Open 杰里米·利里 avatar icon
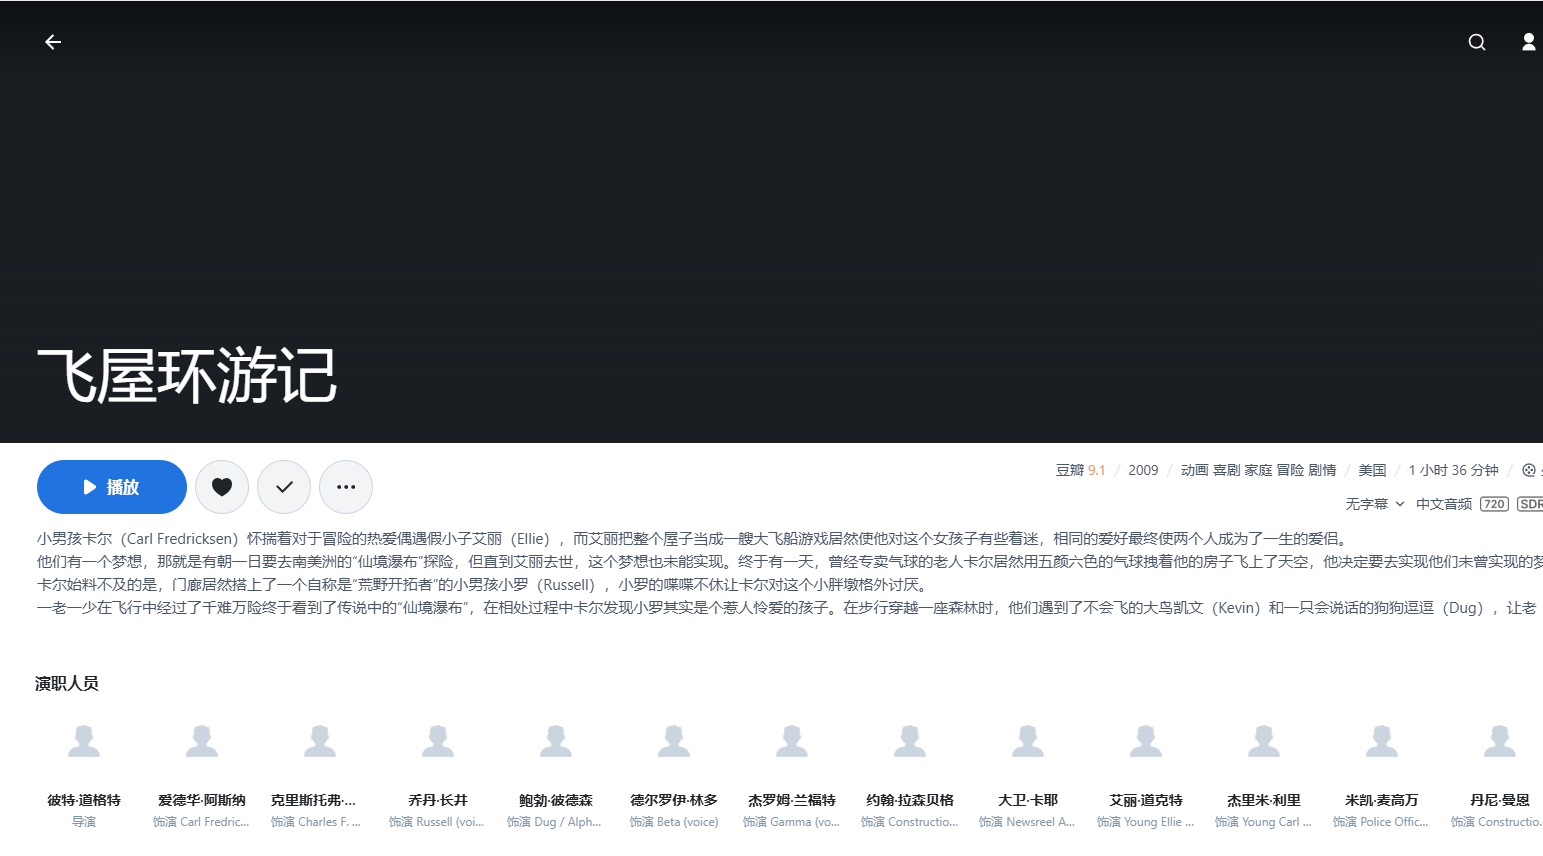This screenshot has height=856, width=1543. point(1264,741)
